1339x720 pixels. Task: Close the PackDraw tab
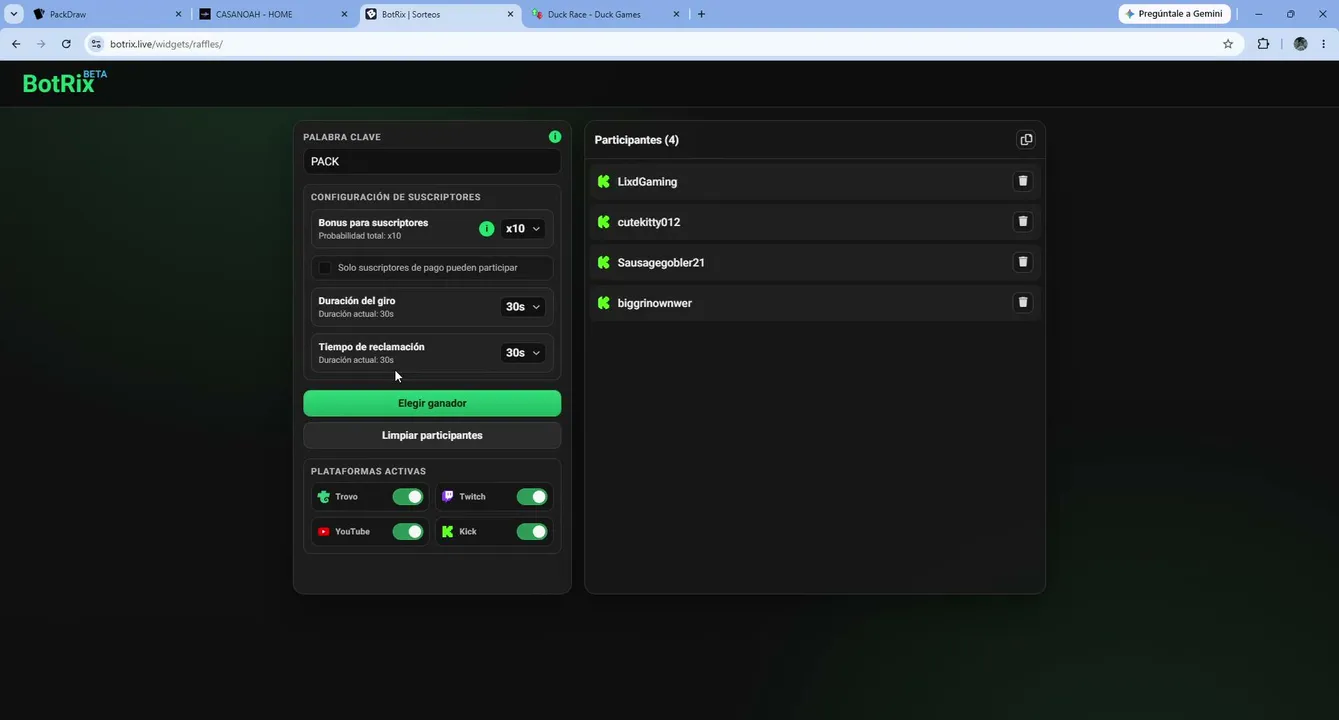coord(178,14)
